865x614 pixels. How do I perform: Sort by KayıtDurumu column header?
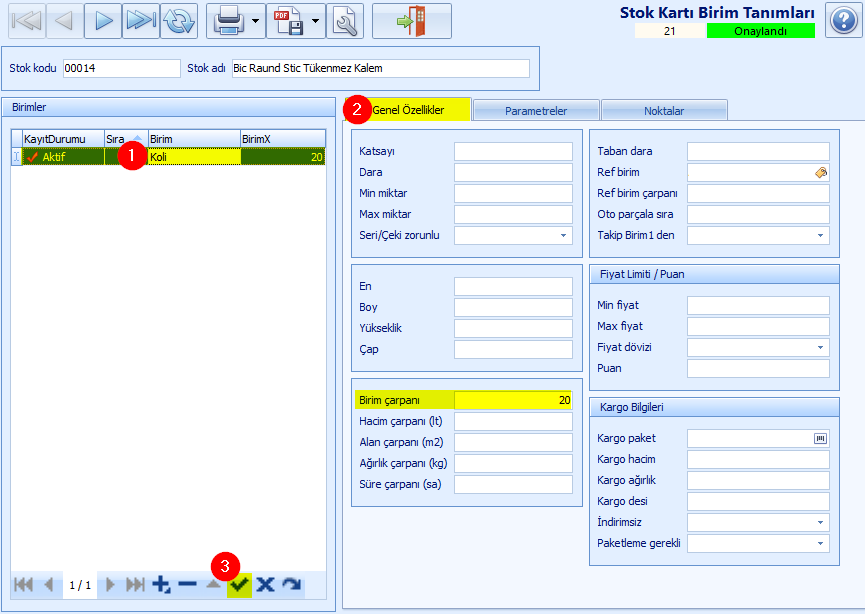pos(63,139)
